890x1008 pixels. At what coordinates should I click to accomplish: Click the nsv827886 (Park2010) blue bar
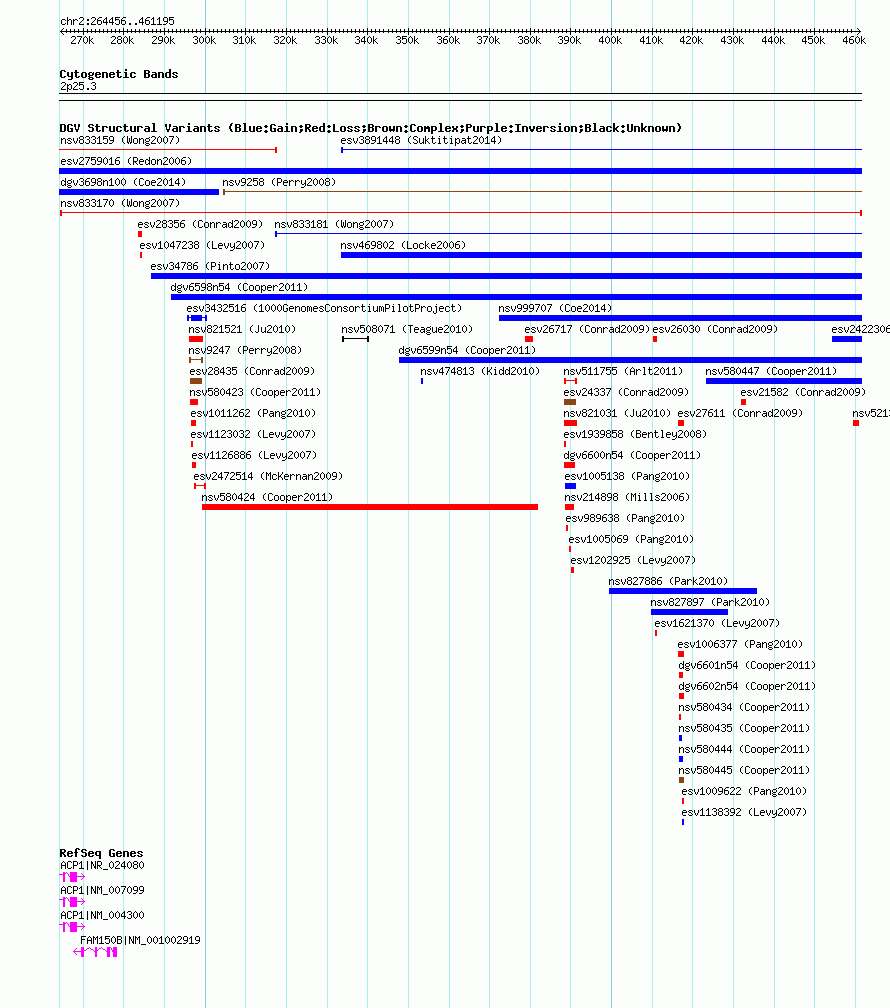tap(683, 591)
